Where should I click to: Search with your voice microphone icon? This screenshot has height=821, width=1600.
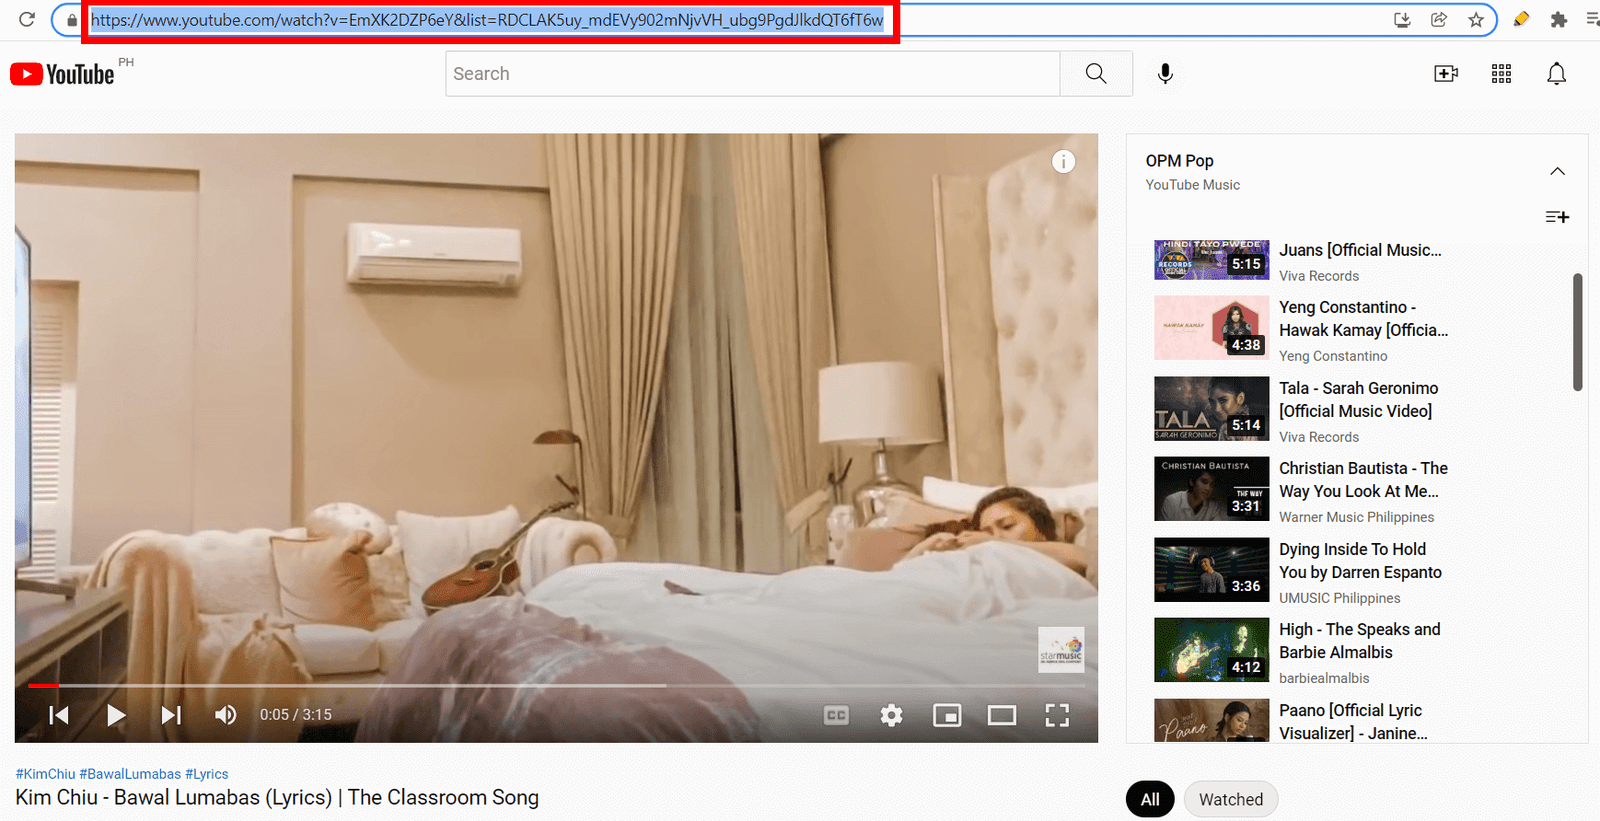click(x=1165, y=74)
